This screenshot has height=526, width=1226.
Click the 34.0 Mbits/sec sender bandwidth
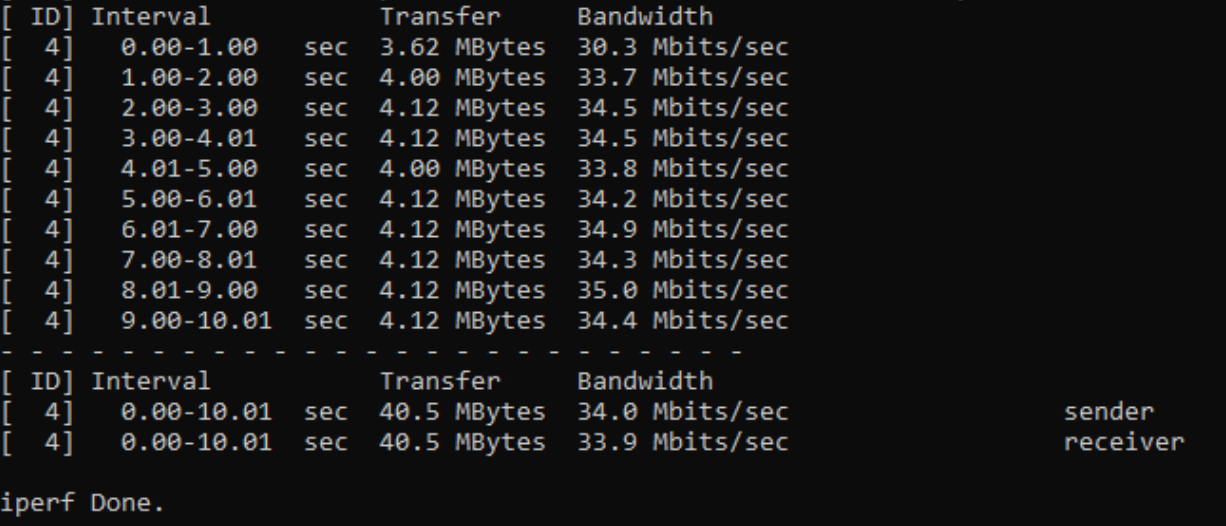(x=683, y=411)
